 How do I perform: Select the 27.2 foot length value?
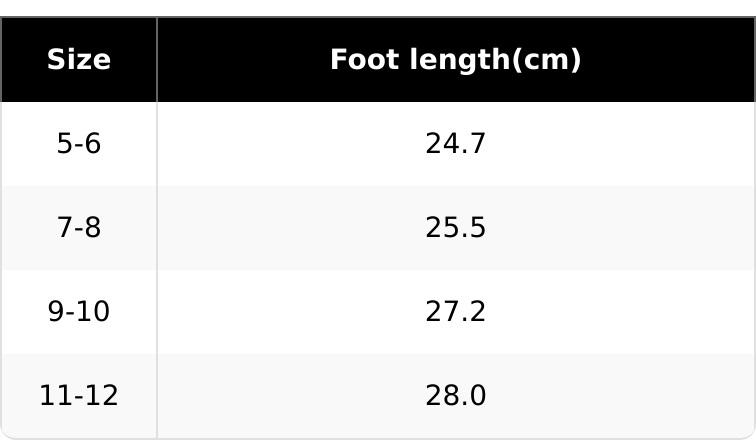click(x=455, y=312)
